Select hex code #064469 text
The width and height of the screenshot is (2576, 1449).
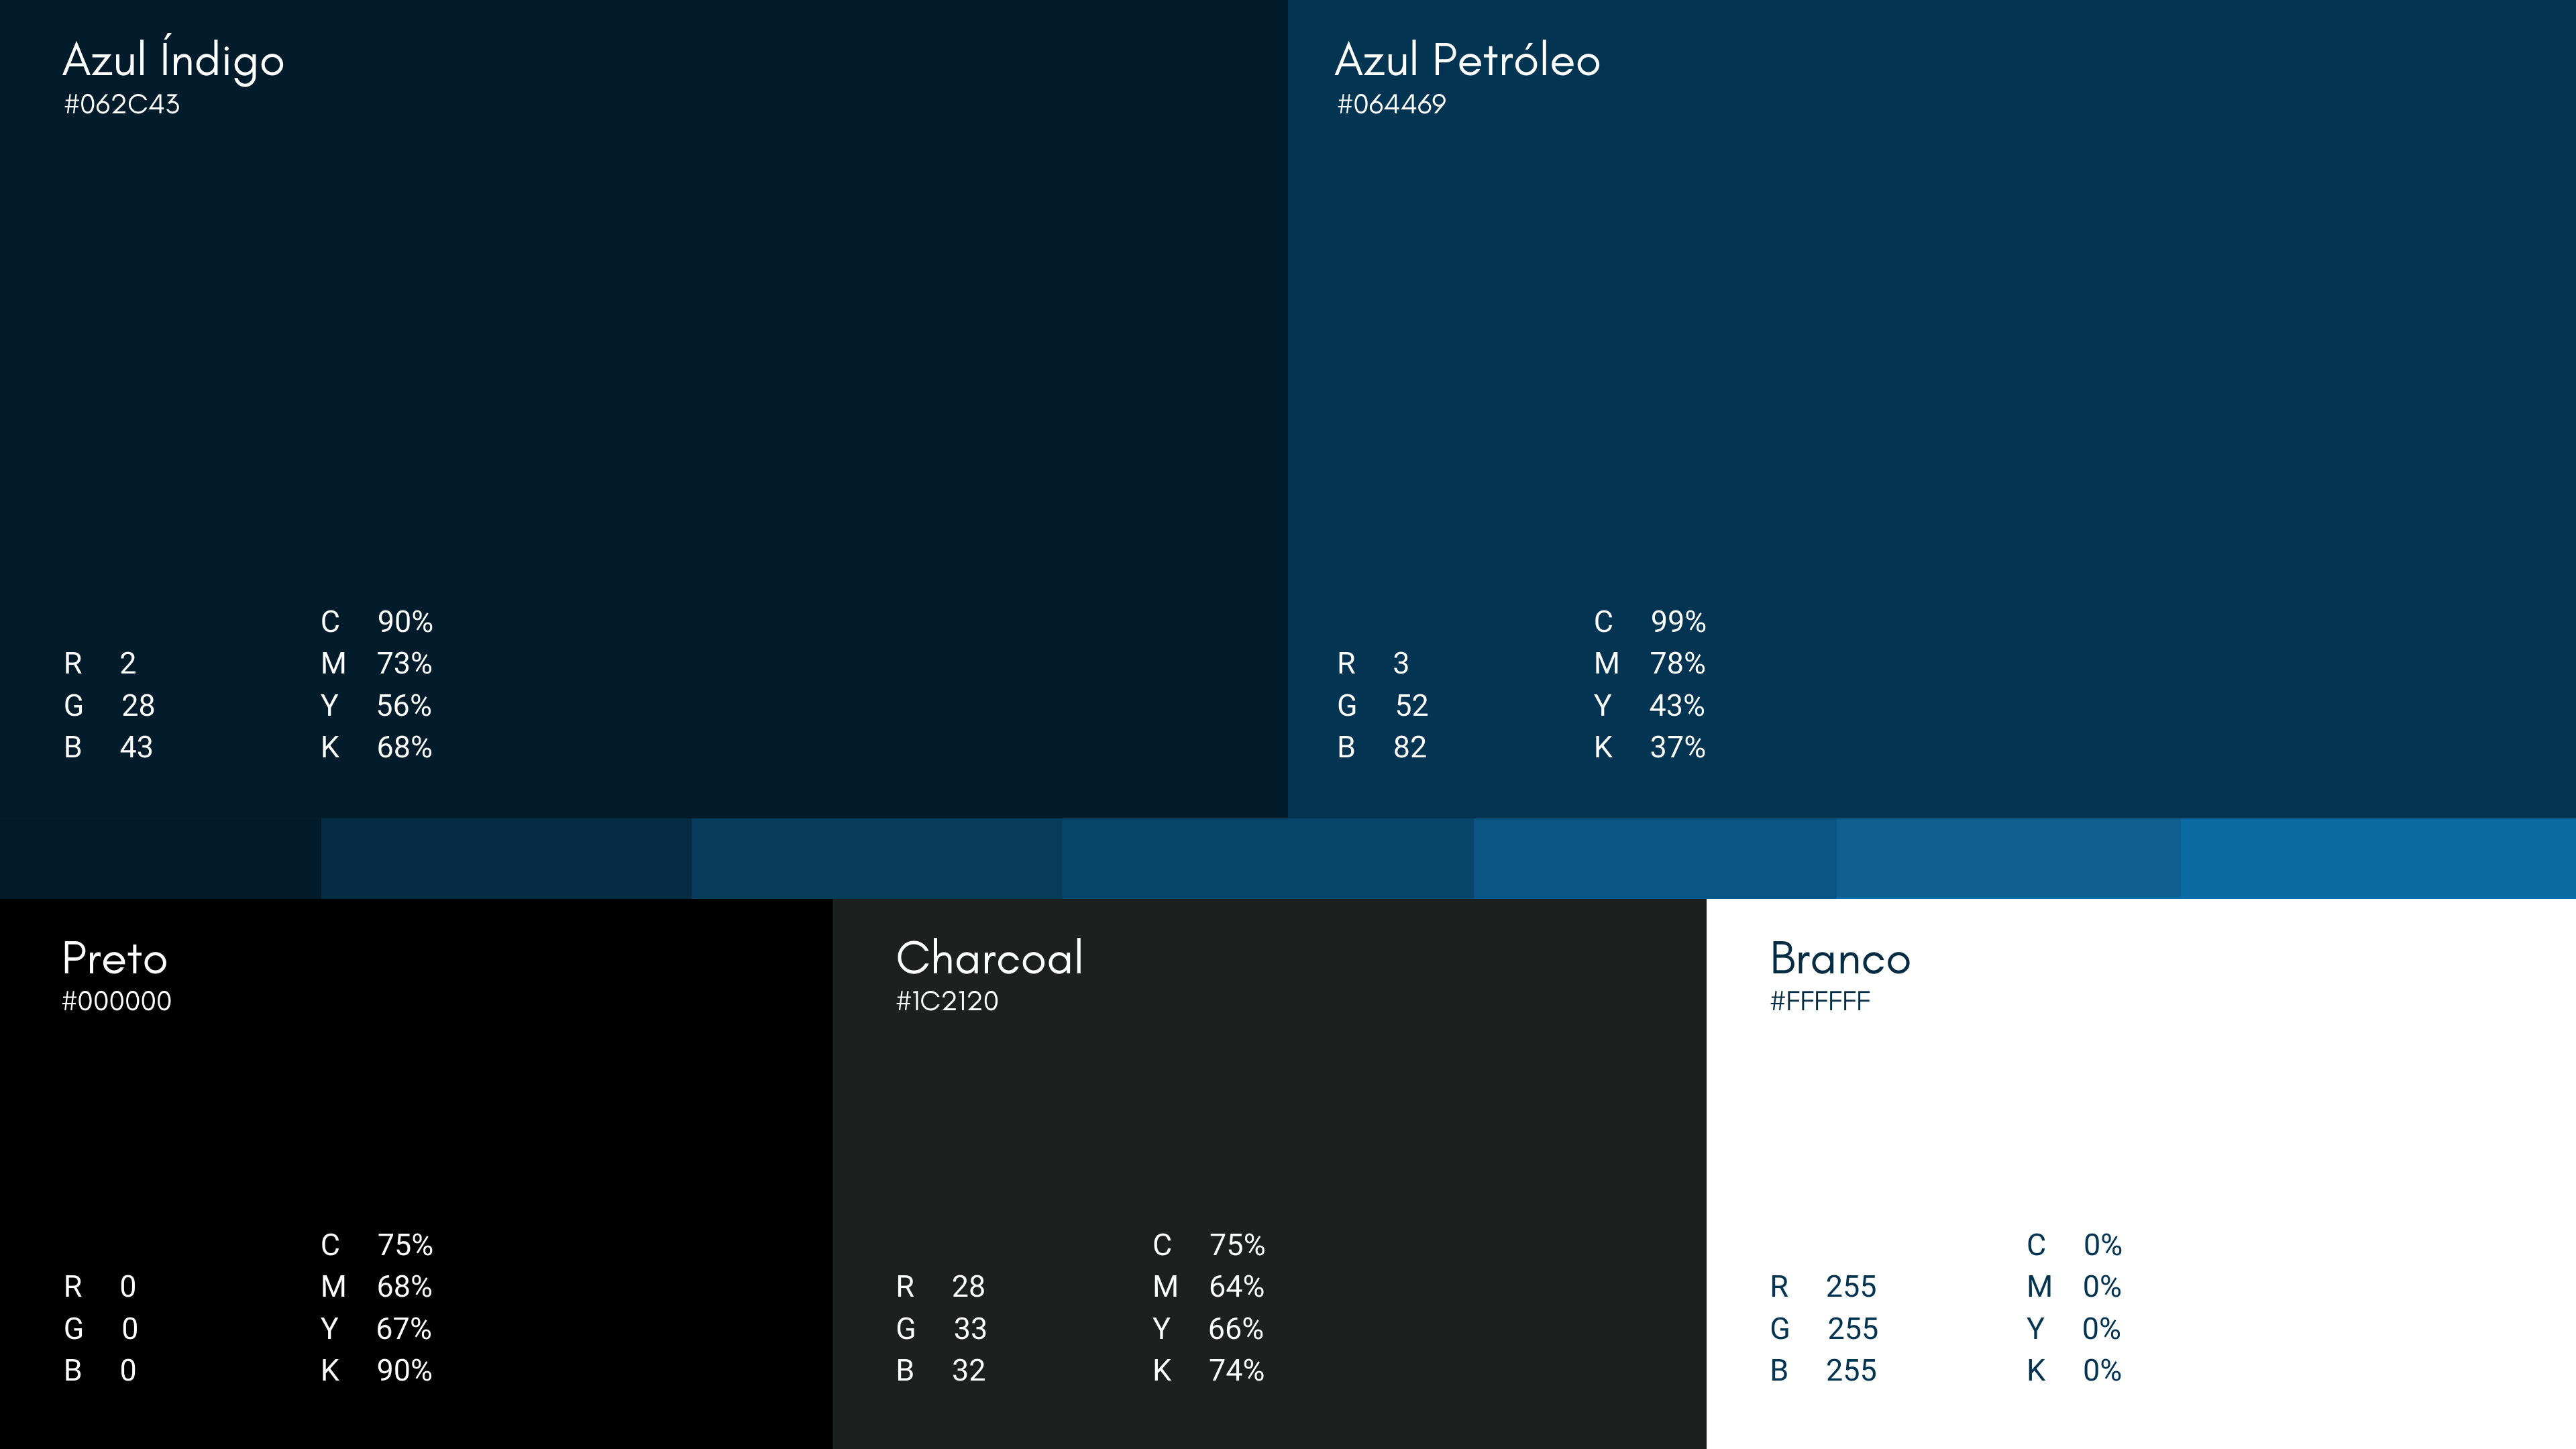pyautogui.click(x=1391, y=104)
